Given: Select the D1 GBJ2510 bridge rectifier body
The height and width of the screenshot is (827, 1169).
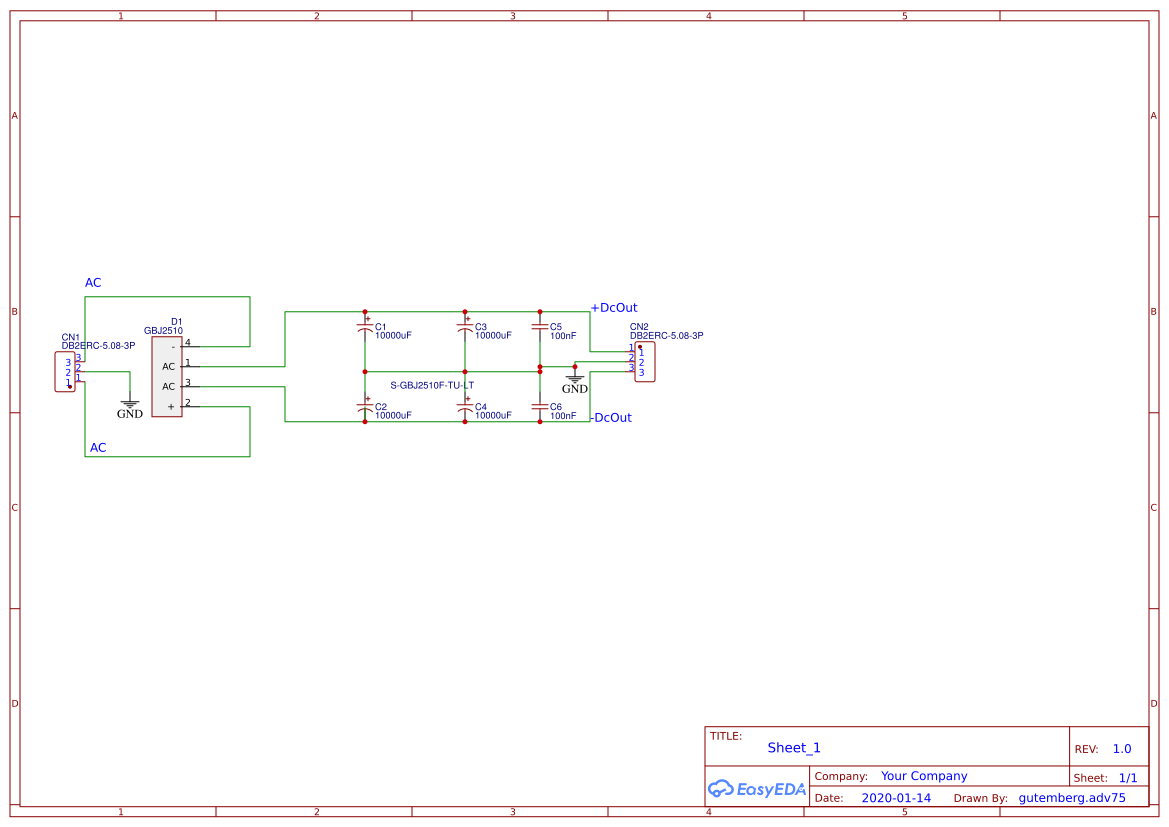Looking at the screenshot, I should (x=167, y=377).
